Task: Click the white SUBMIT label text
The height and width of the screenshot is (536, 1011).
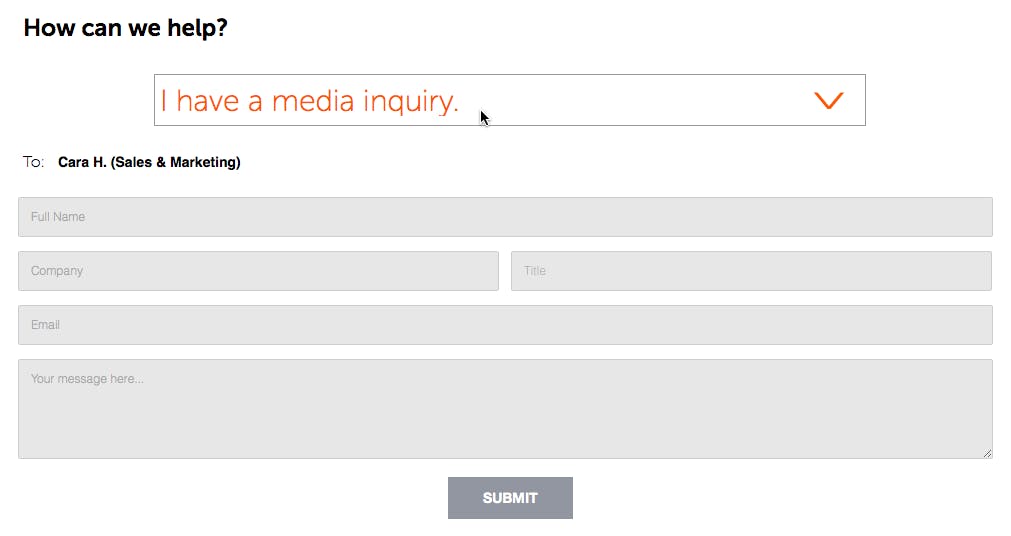Action: click(x=510, y=498)
